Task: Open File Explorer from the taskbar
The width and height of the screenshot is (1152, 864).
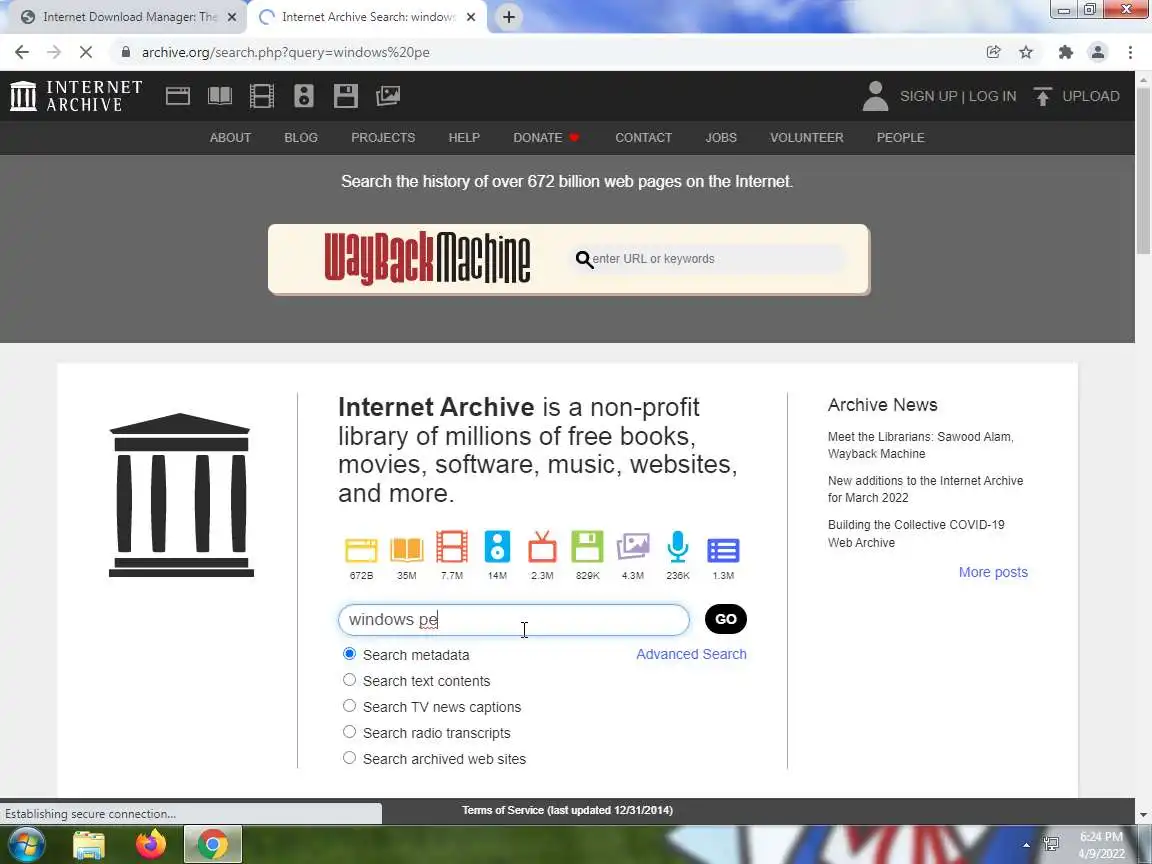Action: pos(89,844)
